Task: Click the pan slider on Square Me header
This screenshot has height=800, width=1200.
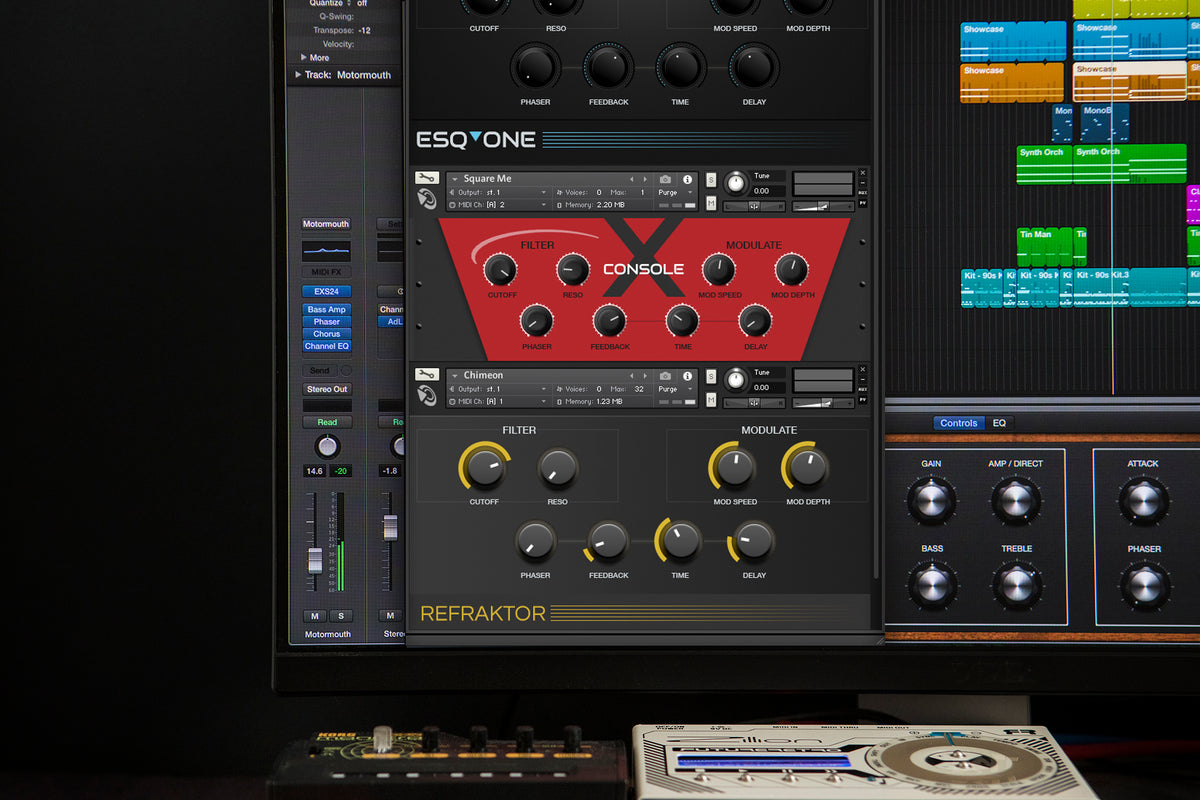Action: point(754,204)
